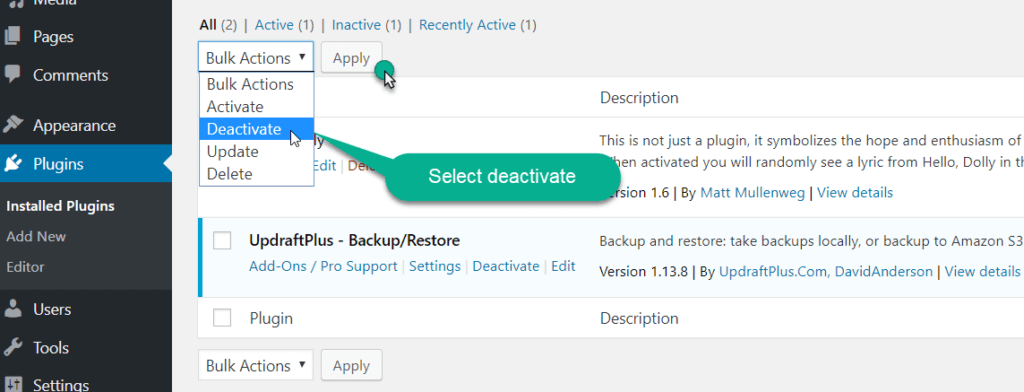The image size is (1024, 392).
Task: Click the Comments speech bubble icon
Action: point(12,74)
